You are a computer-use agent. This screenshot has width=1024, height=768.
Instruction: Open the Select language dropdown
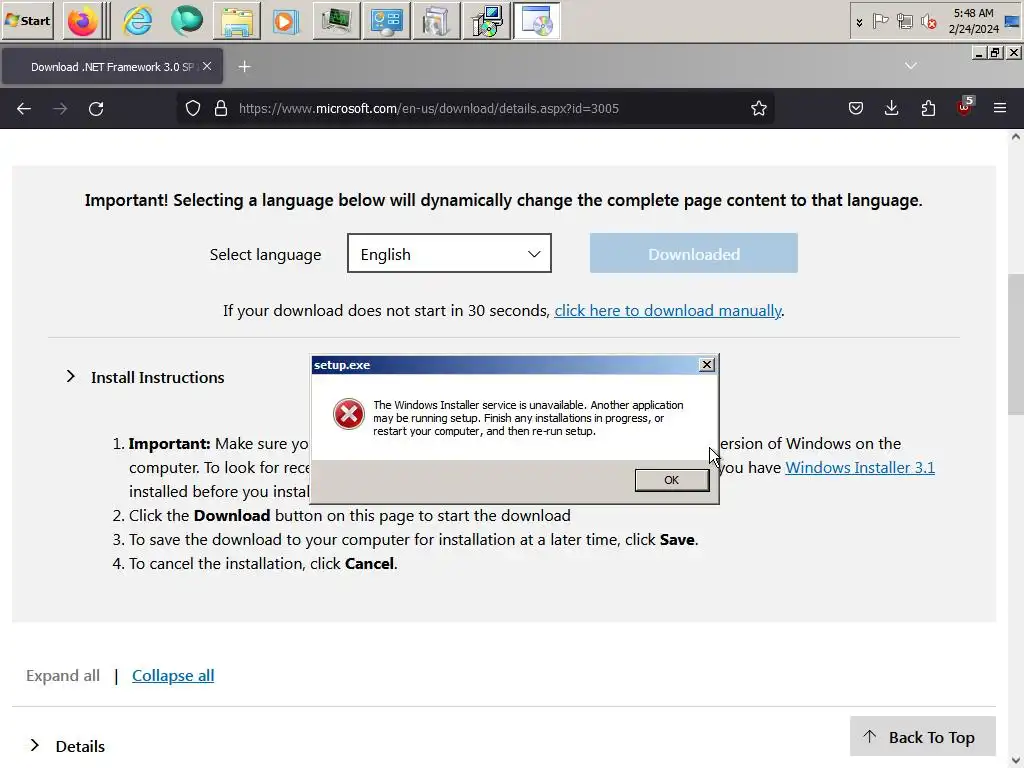pyautogui.click(x=449, y=253)
